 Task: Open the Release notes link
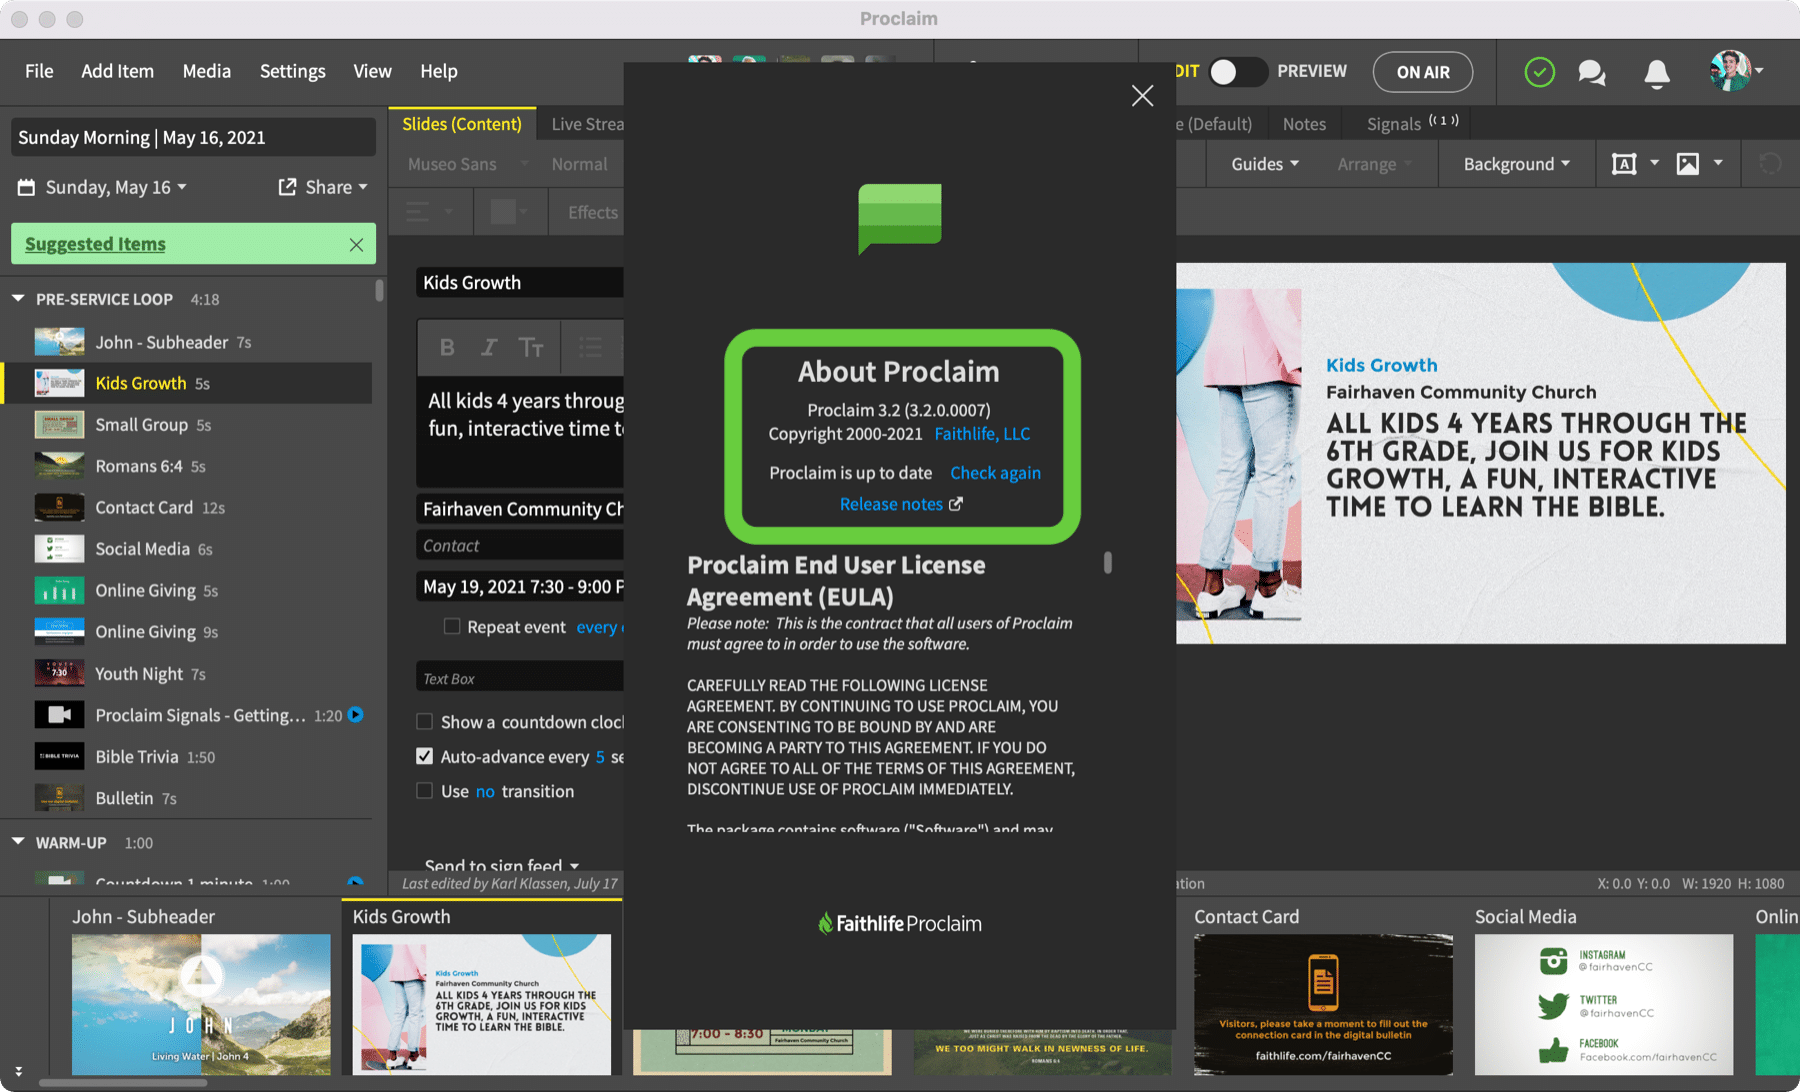point(891,504)
